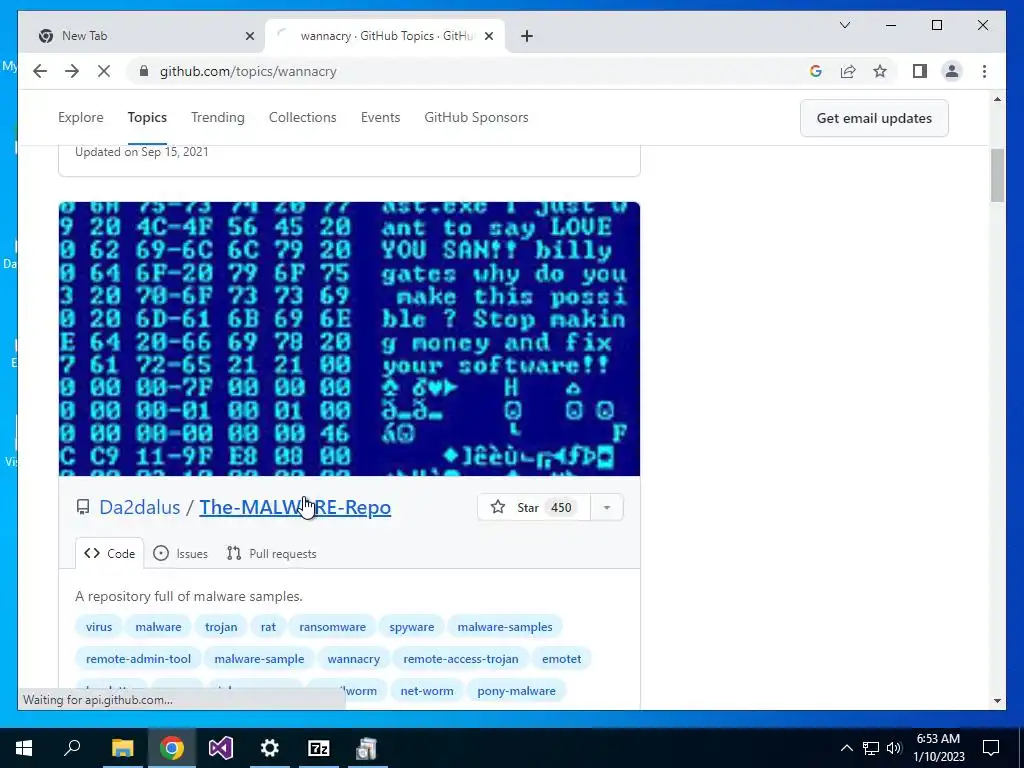Switch to the New Tab tab
Viewport: 1024px width, 768px height.
[x=142, y=36]
